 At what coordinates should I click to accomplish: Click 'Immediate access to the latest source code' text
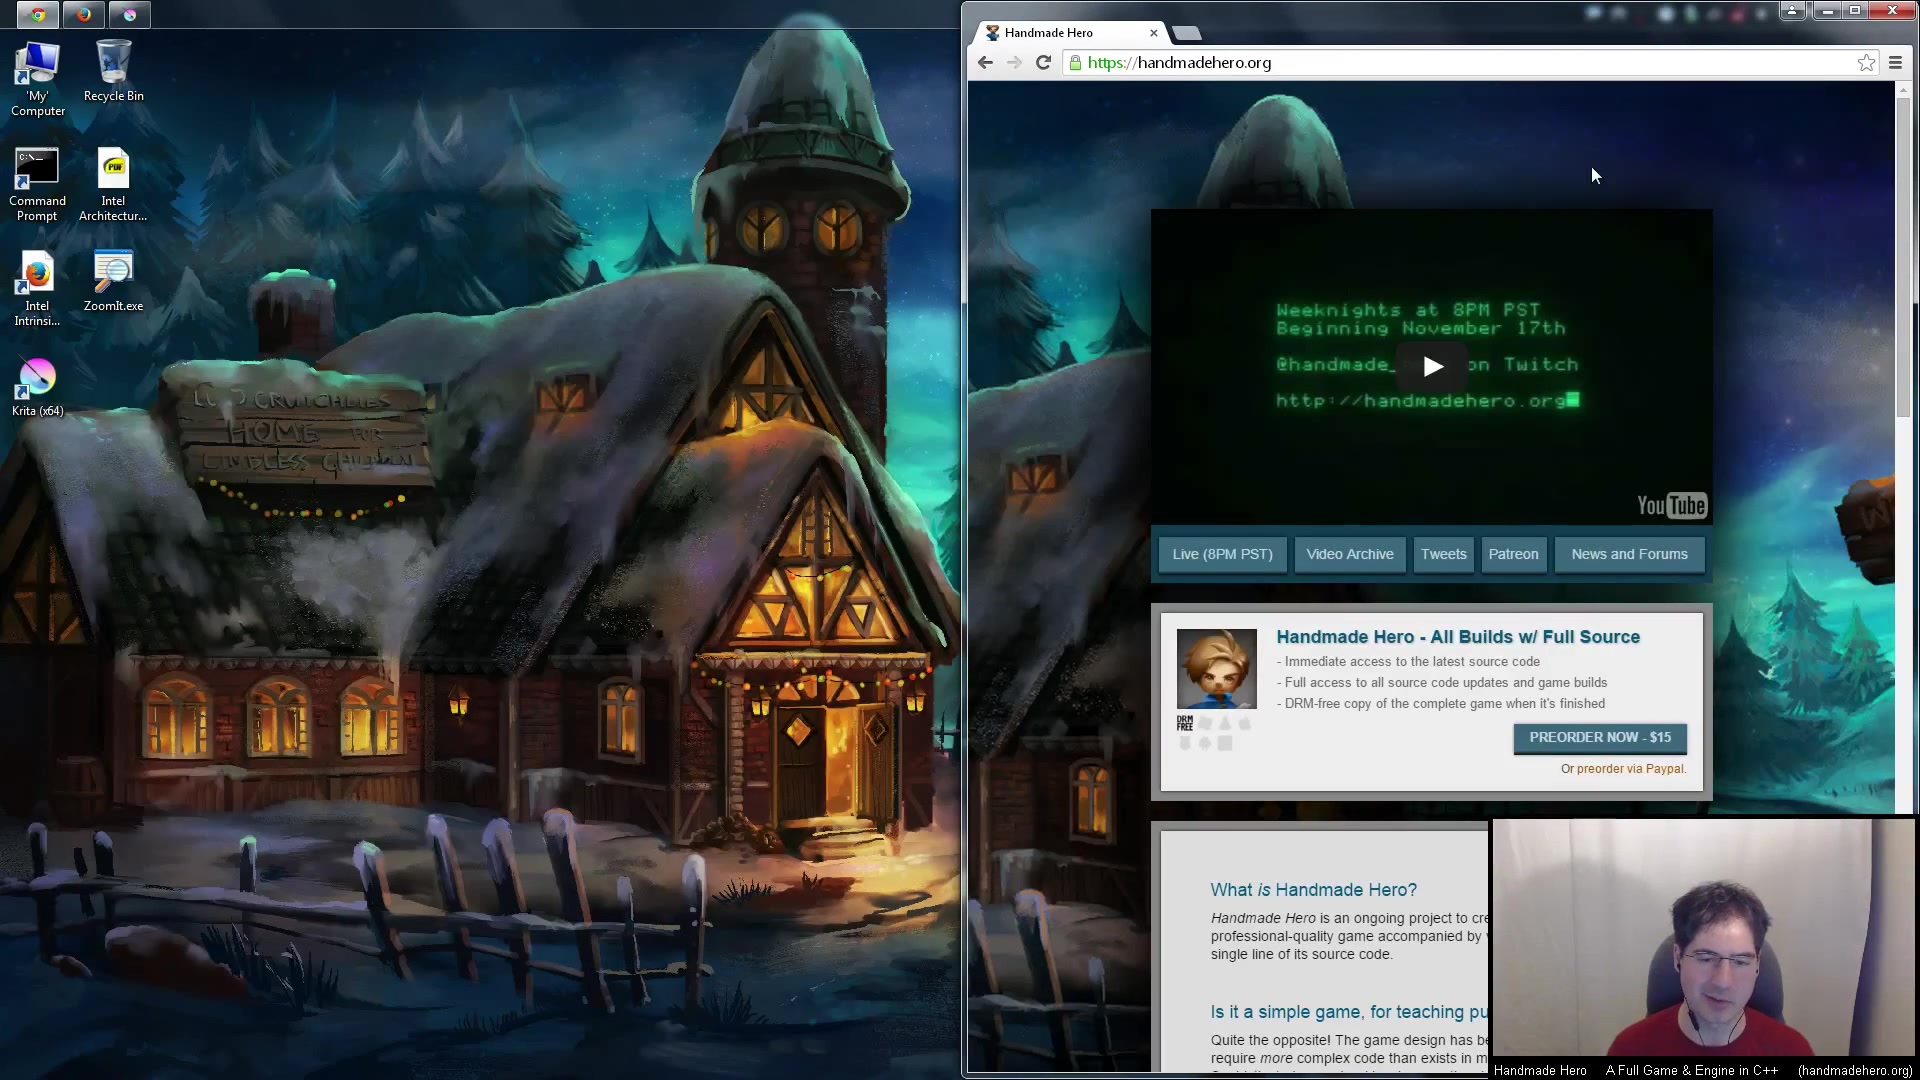pyautogui.click(x=1412, y=662)
